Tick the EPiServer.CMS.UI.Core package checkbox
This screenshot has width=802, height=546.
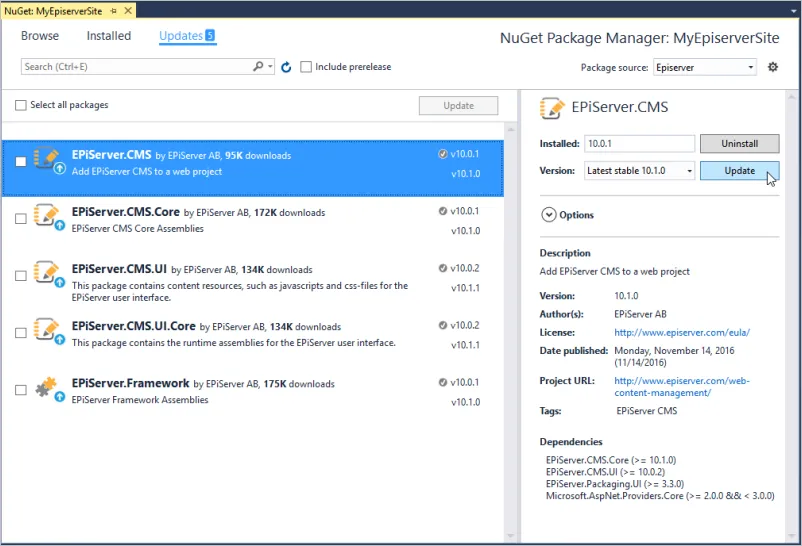point(20,333)
